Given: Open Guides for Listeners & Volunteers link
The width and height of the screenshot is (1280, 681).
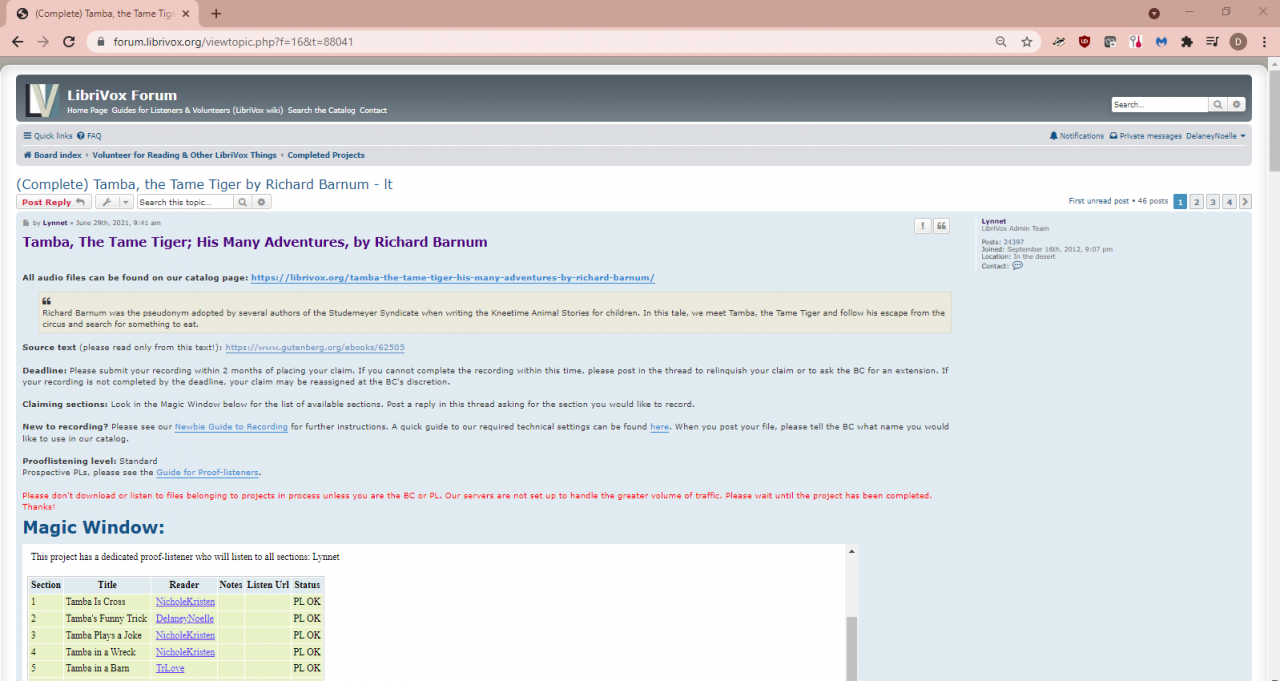Looking at the screenshot, I should tap(197, 110).
